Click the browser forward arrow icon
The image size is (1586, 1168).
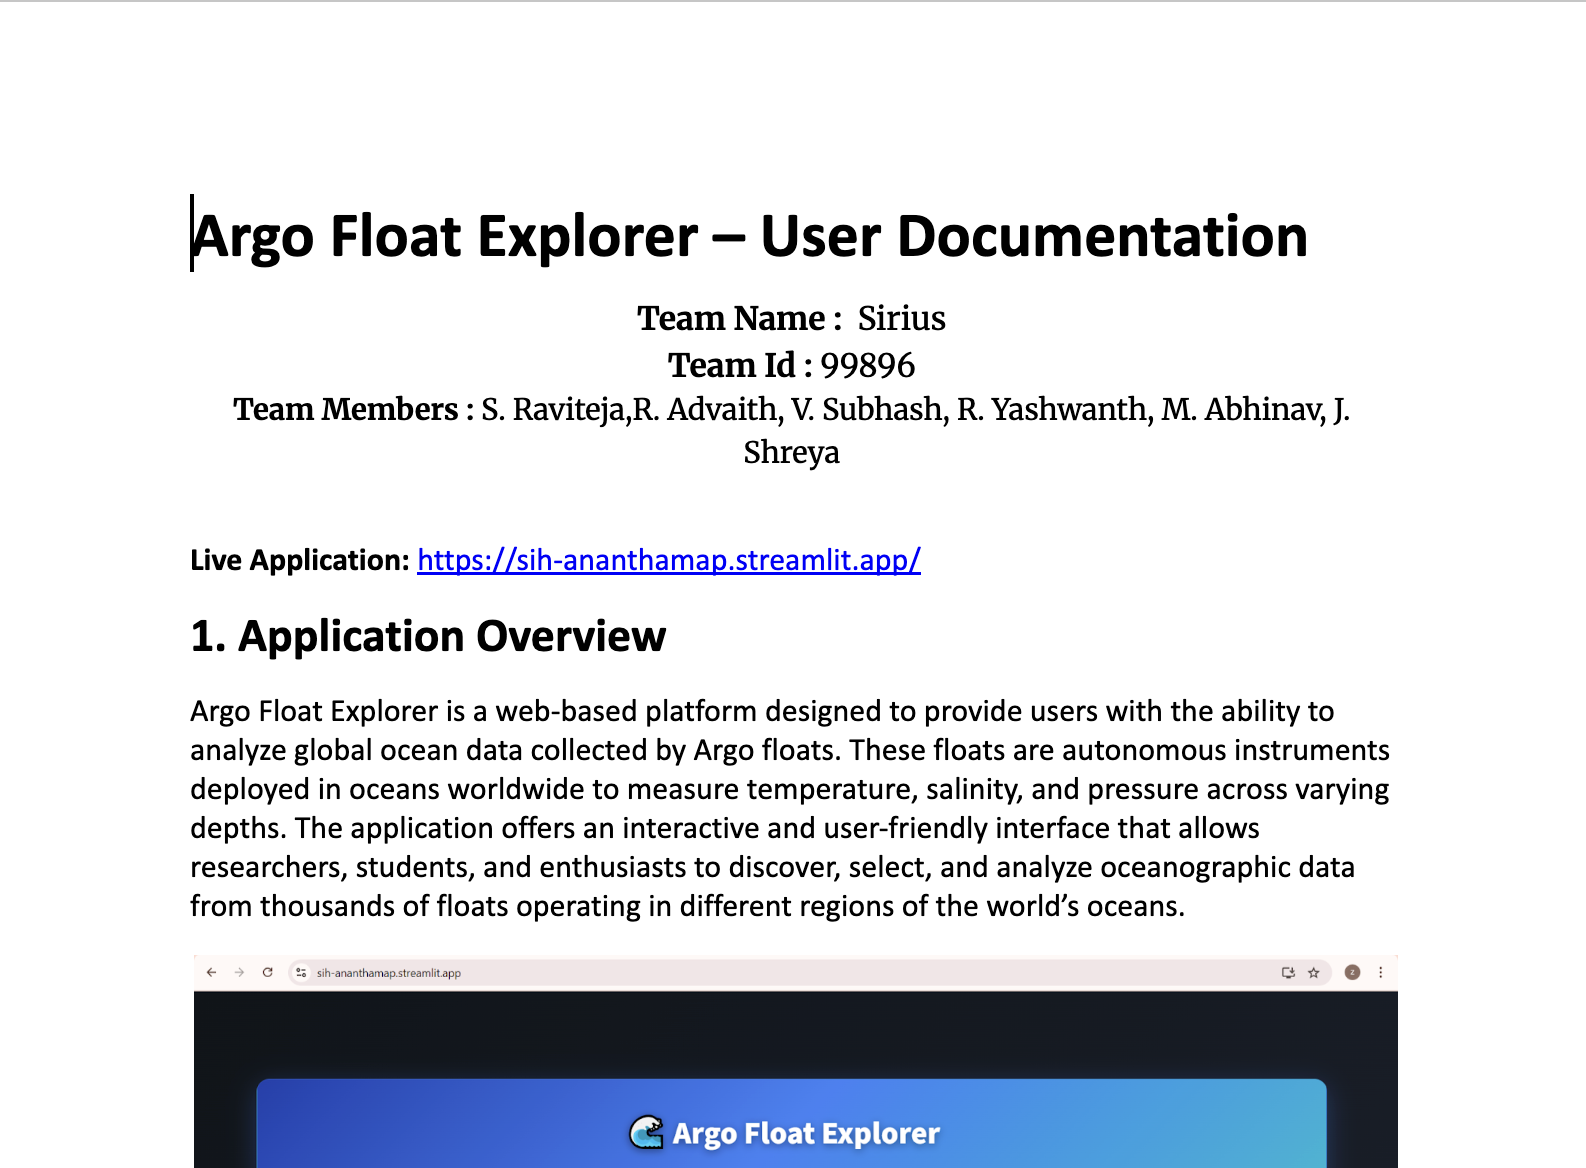point(239,972)
